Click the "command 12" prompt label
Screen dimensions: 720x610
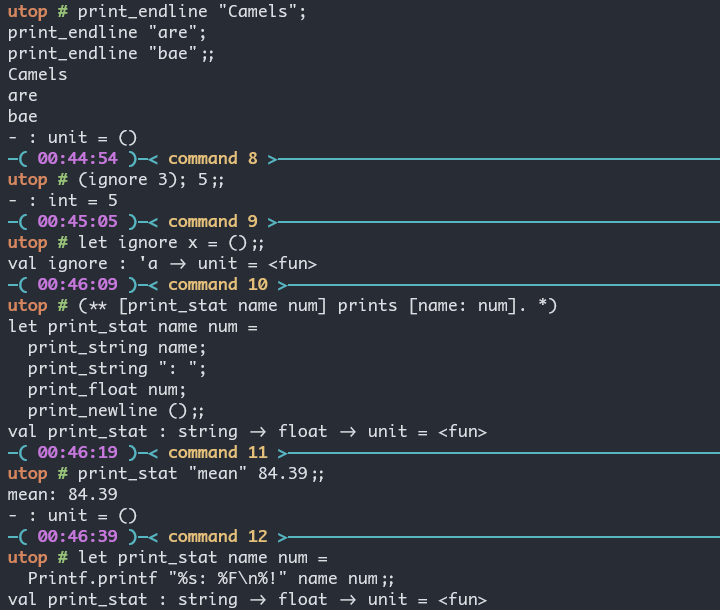217,536
